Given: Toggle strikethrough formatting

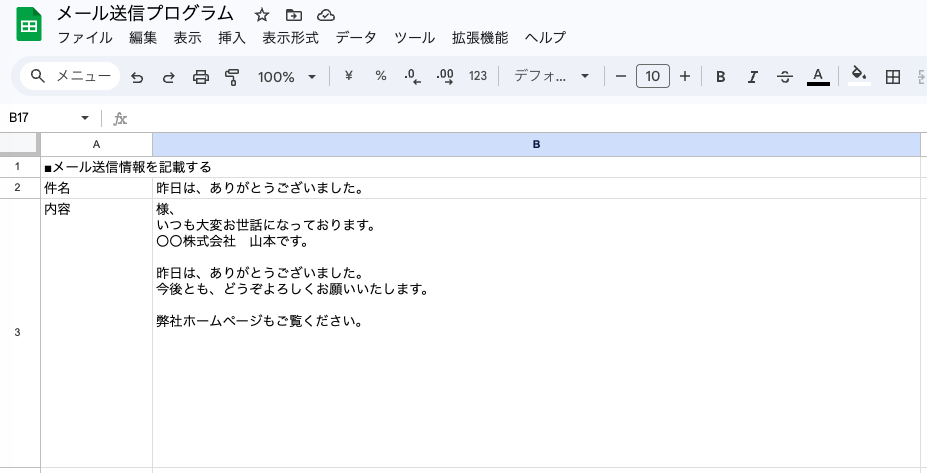Looking at the screenshot, I should pos(785,77).
